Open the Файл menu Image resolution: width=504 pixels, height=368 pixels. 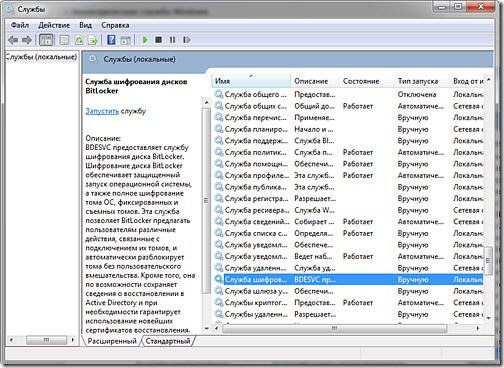pos(20,25)
